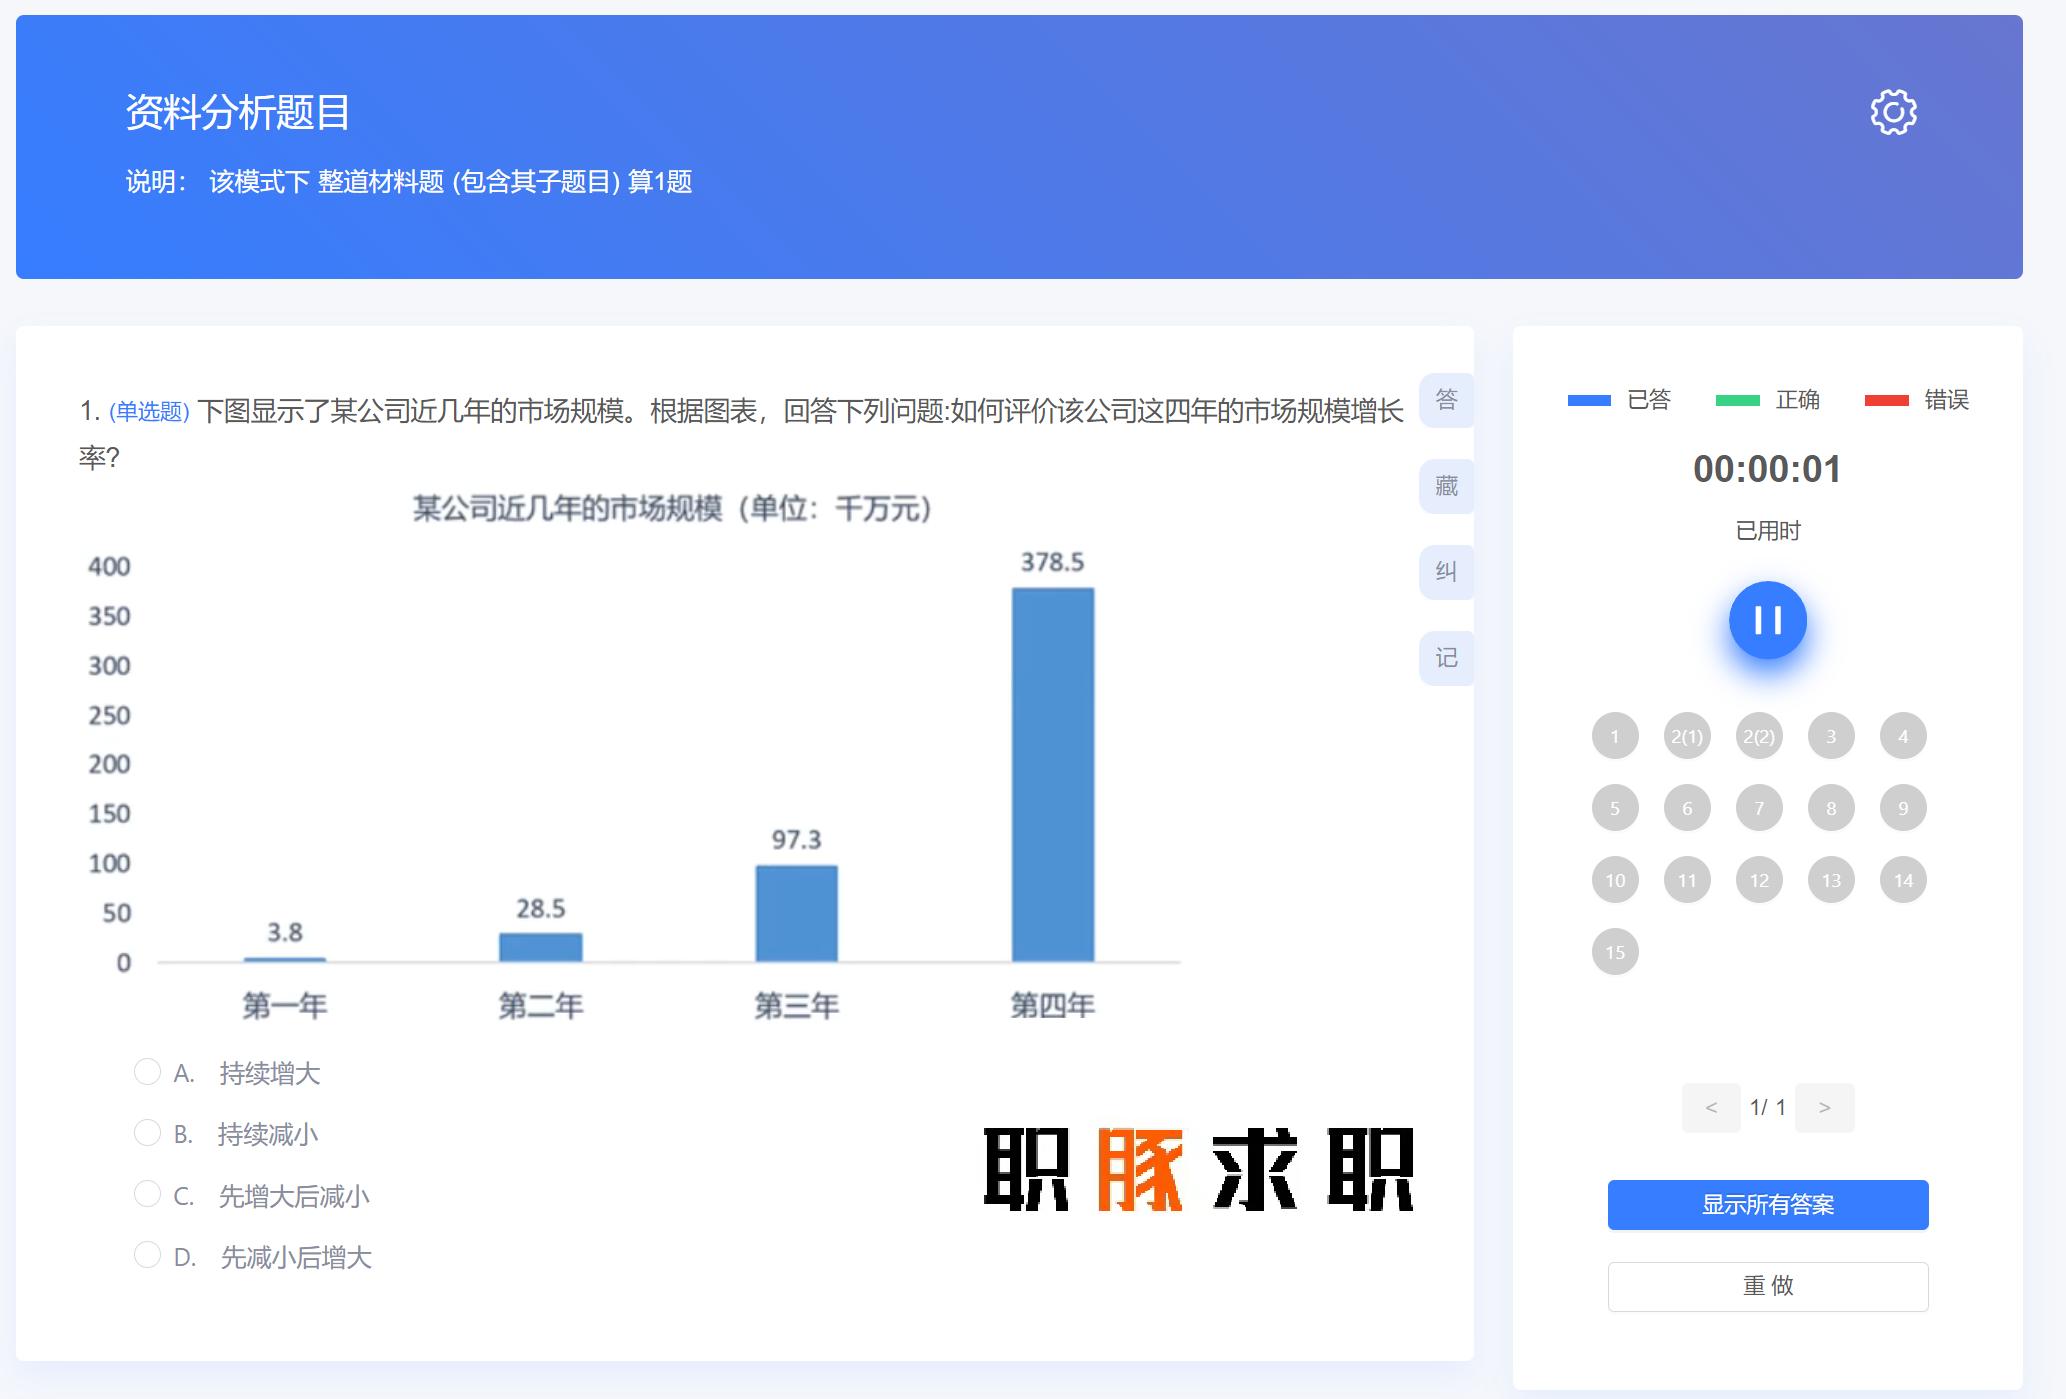Click the 记 notes side tab
This screenshot has height=1399, width=2066.
pos(1446,658)
